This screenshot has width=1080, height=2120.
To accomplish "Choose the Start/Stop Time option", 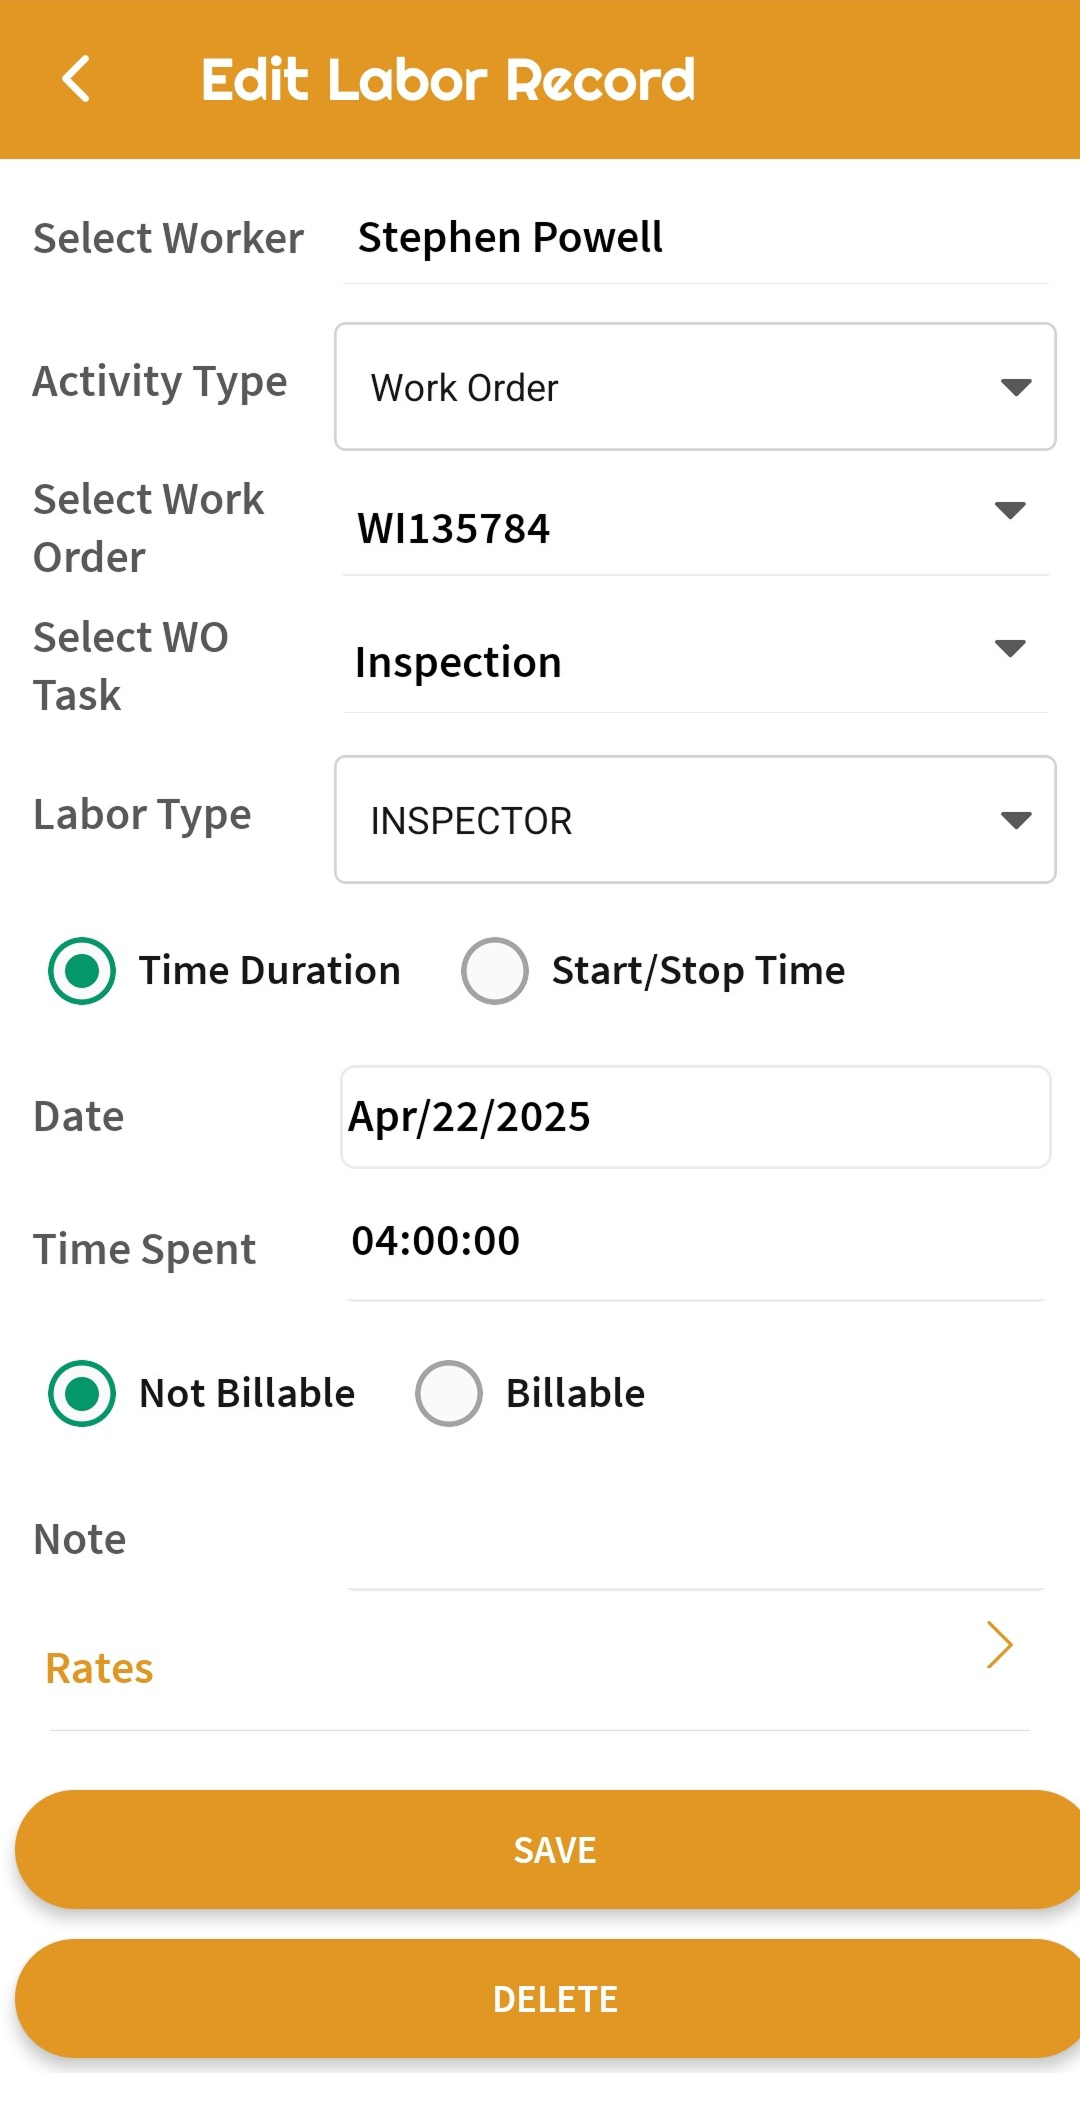I will (495, 971).
